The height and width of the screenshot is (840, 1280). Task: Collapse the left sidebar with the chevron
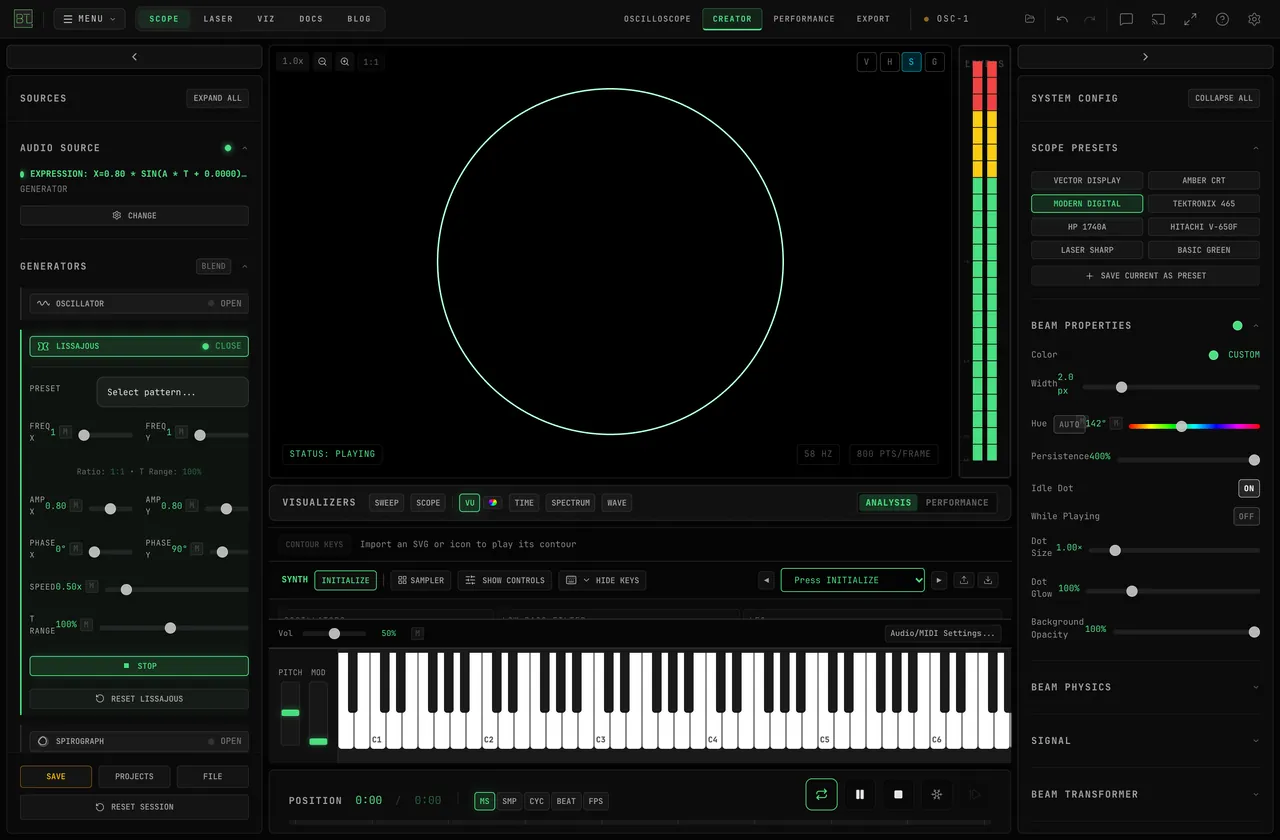[135, 57]
